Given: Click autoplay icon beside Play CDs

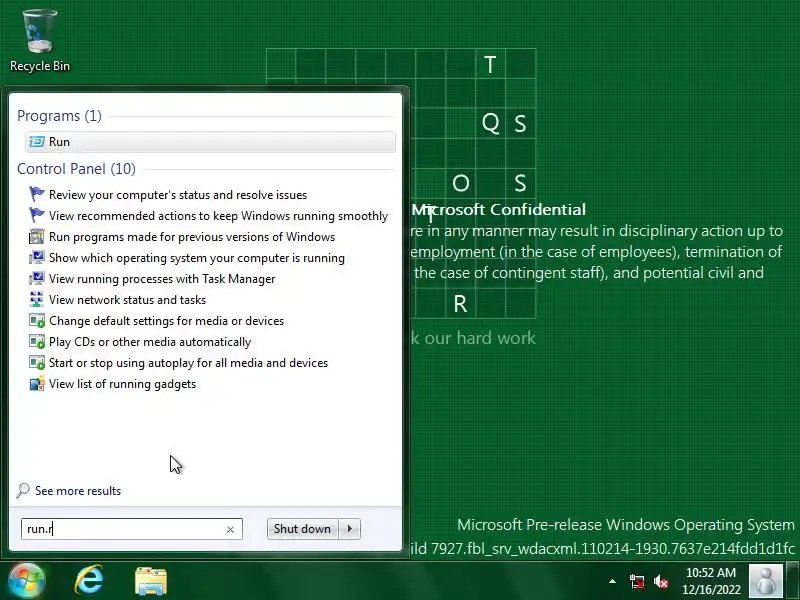Looking at the screenshot, I should pyautogui.click(x=37, y=342).
